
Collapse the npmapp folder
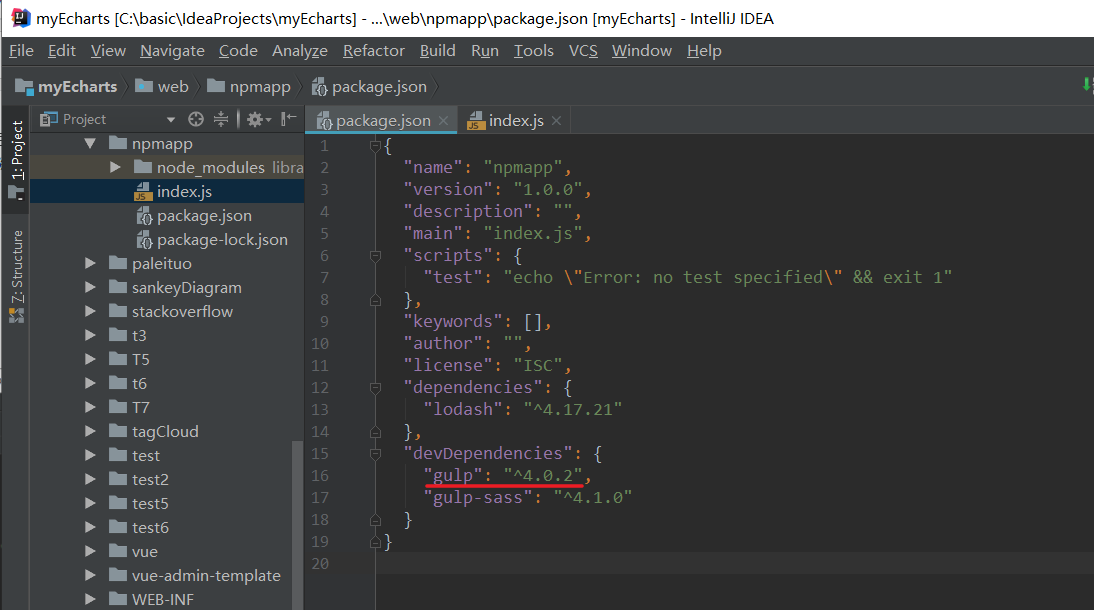[x=90, y=144]
